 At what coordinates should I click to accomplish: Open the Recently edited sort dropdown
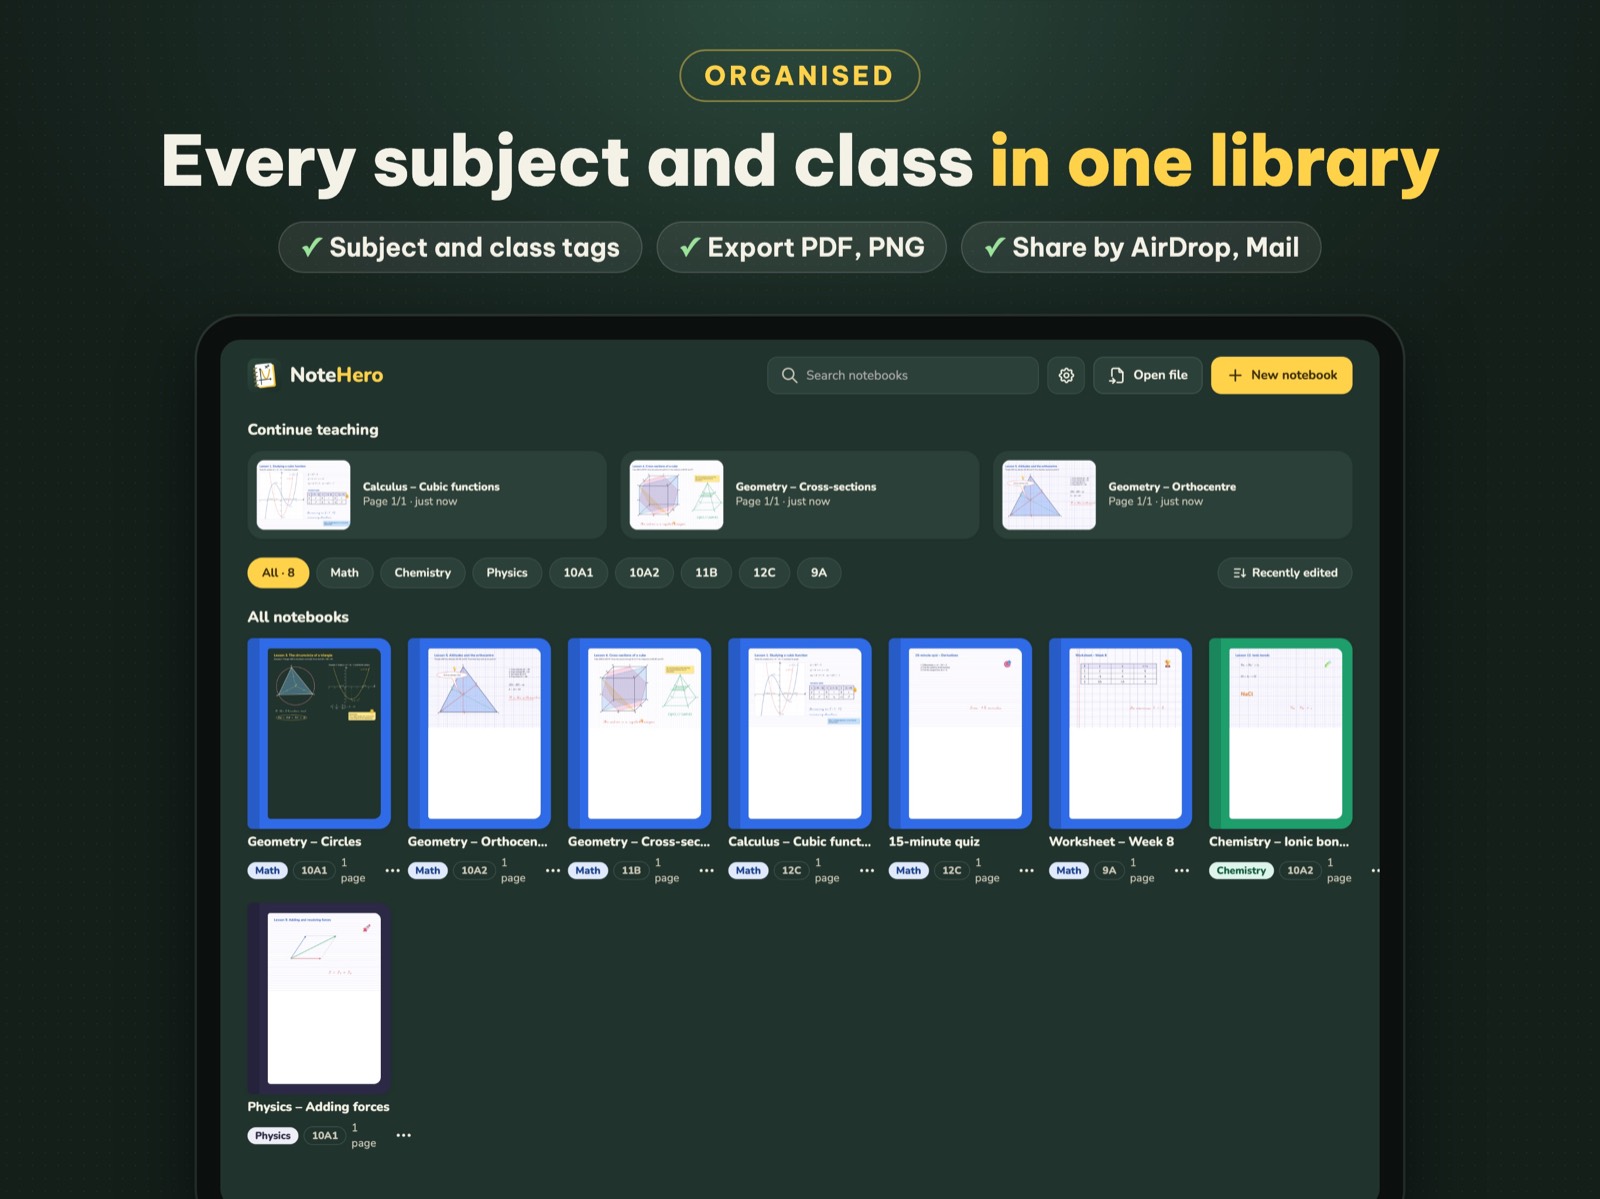click(x=1285, y=573)
